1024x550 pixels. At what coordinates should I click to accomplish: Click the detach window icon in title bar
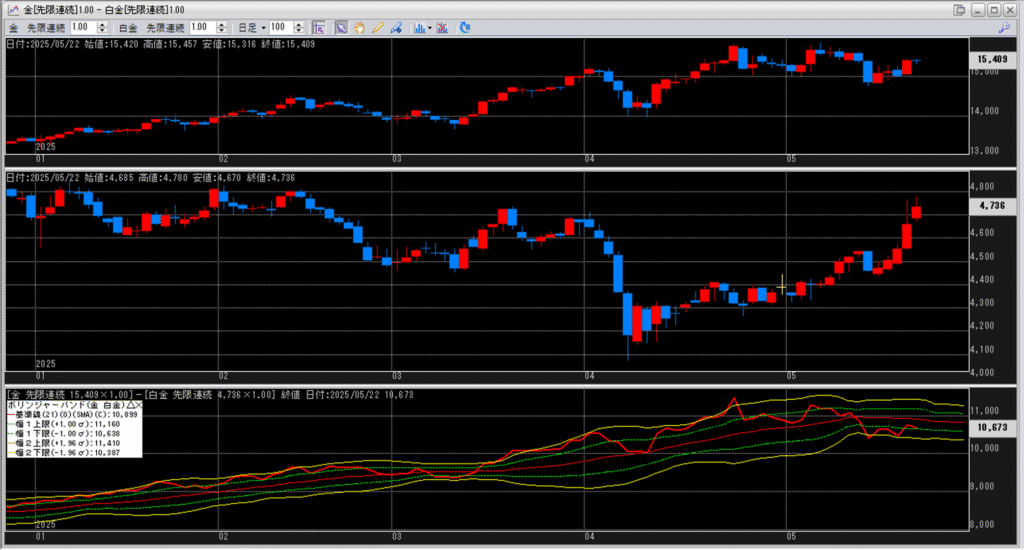click(x=960, y=9)
